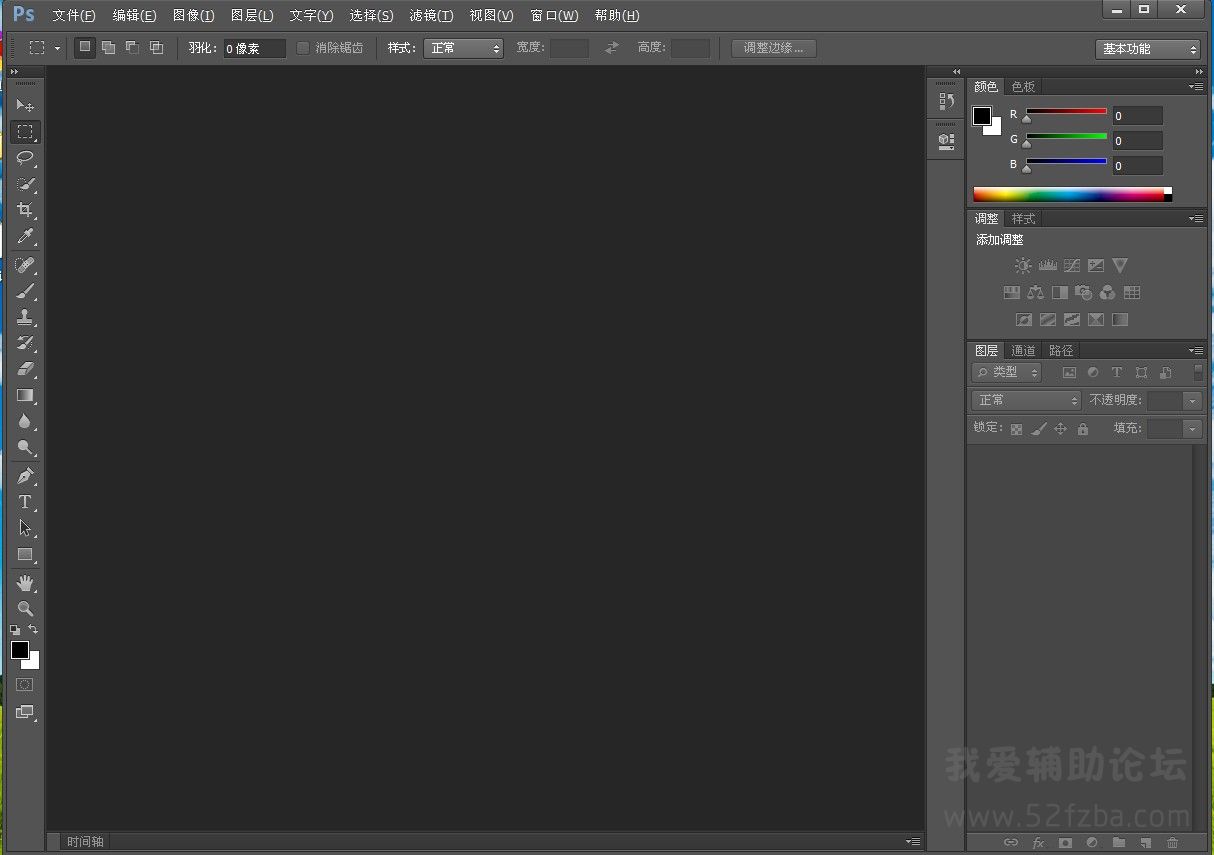Reset to default colors mini icon
Viewport: 1214px width, 855px height.
[x=15, y=630]
